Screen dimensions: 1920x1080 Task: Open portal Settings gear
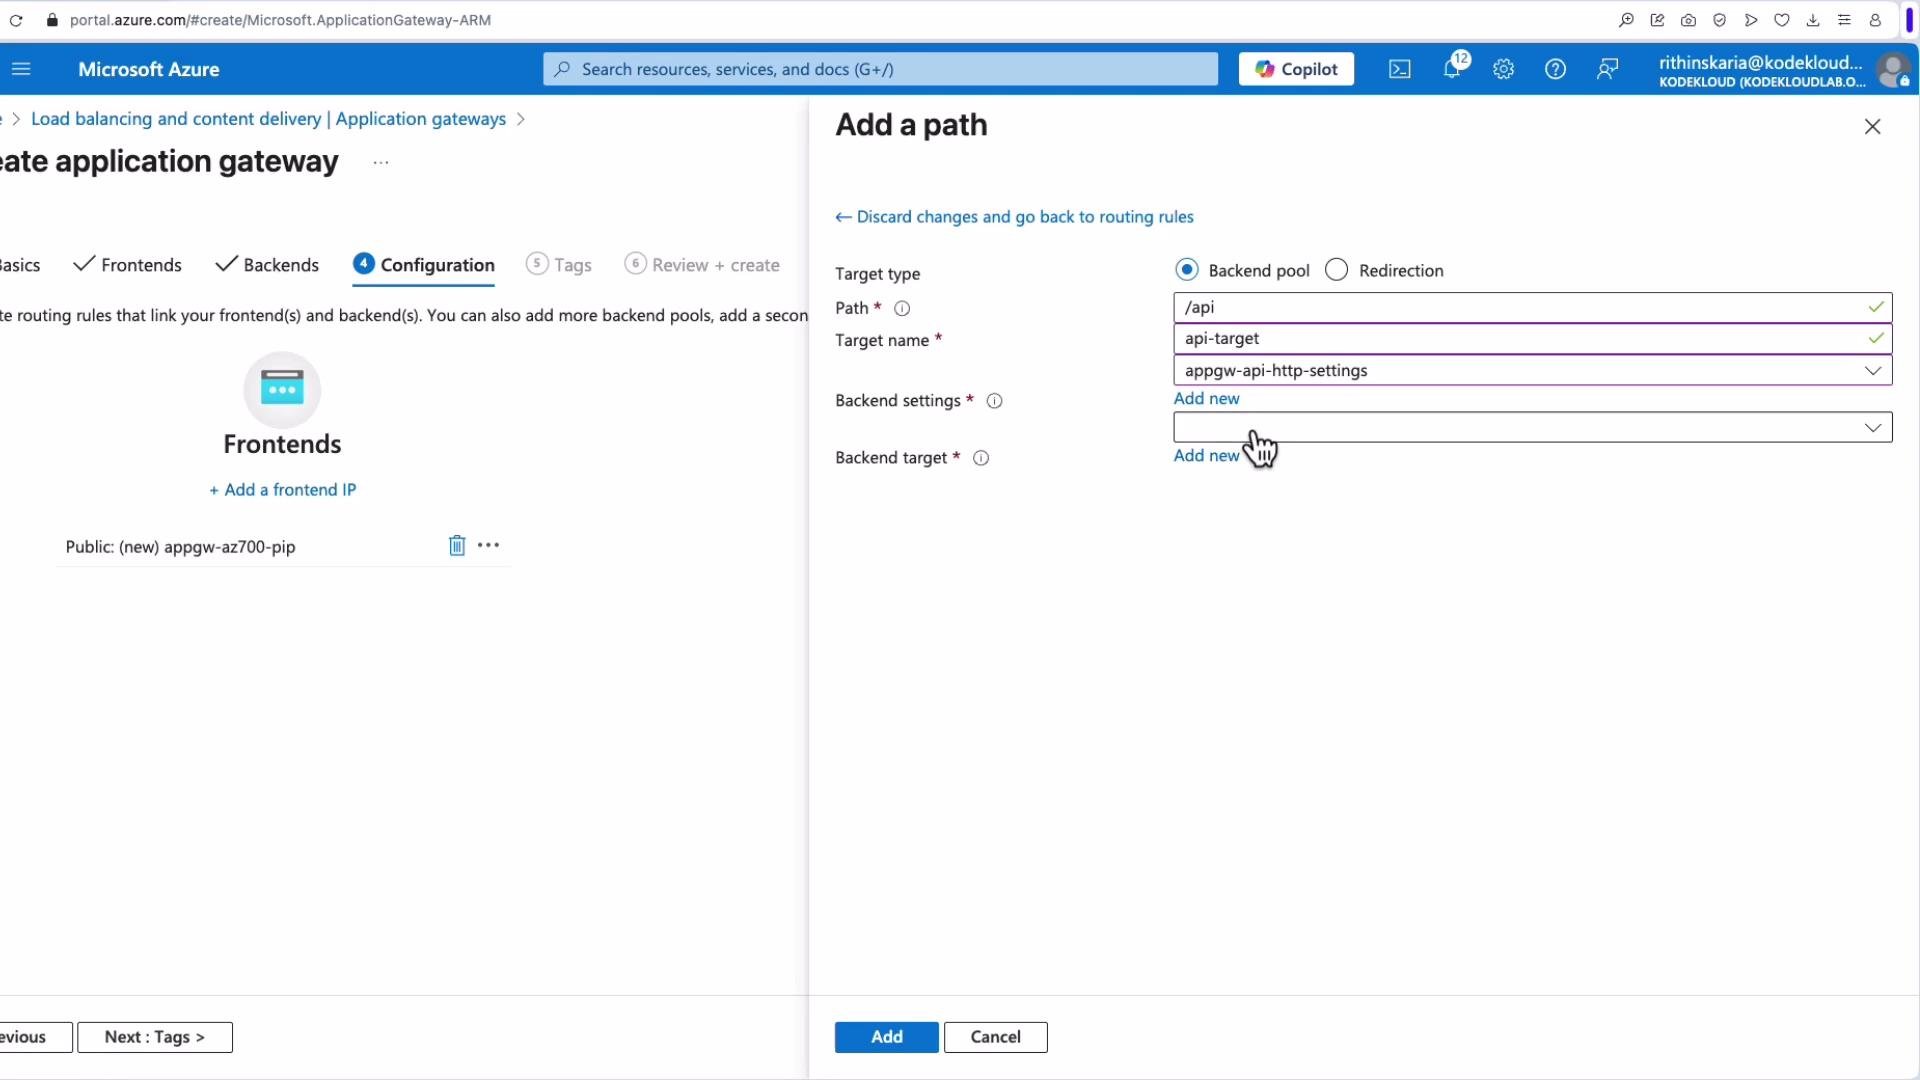1504,69
